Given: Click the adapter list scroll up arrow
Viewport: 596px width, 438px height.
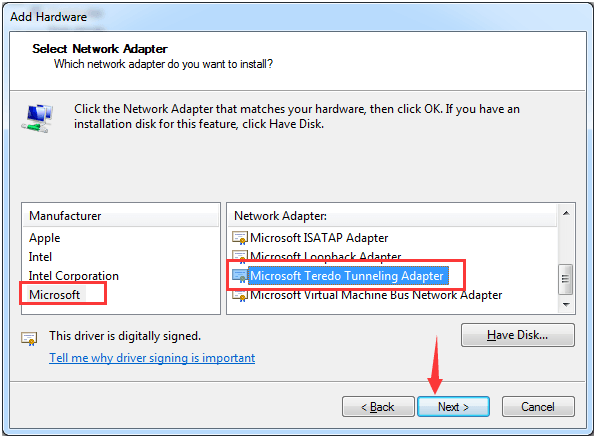Looking at the screenshot, I should [566, 213].
